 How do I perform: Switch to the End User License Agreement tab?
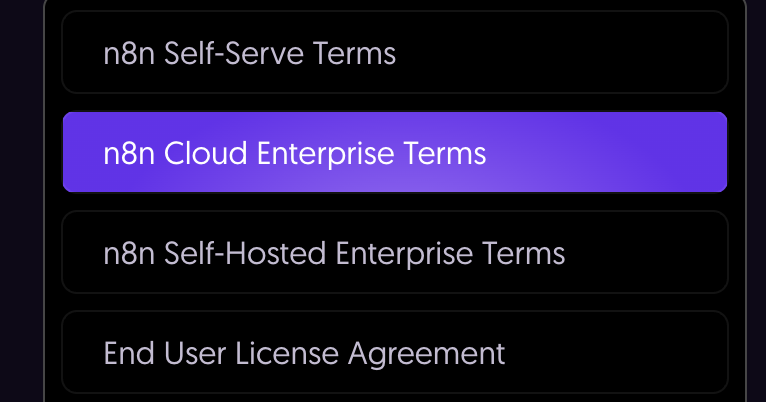point(394,353)
